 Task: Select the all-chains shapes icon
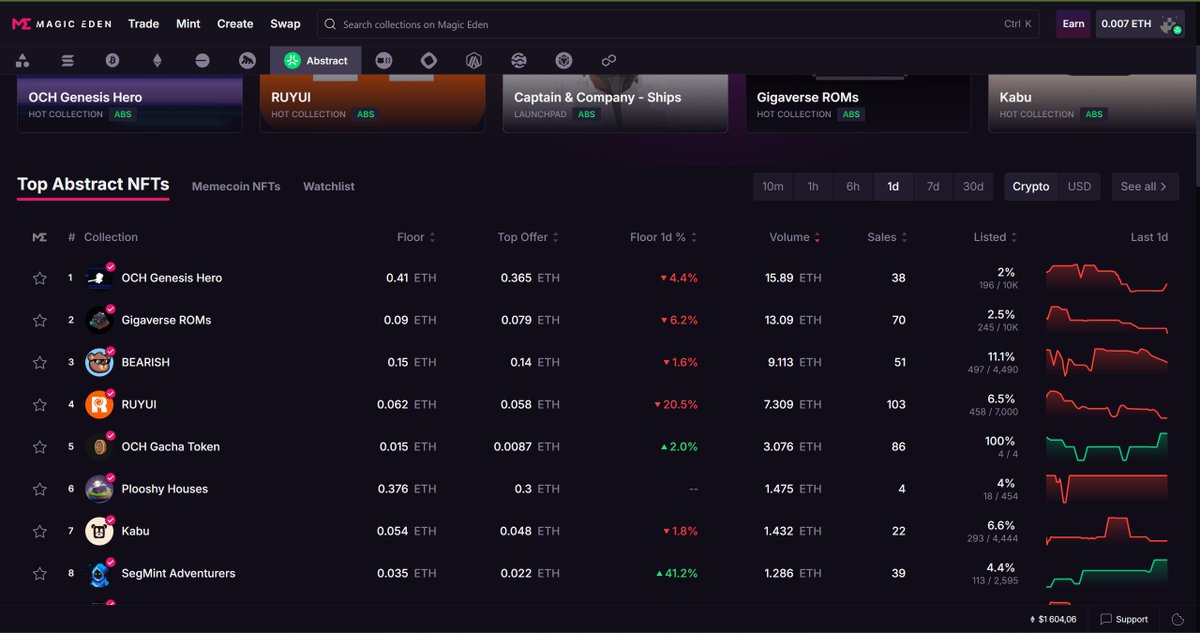(x=22, y=61)
